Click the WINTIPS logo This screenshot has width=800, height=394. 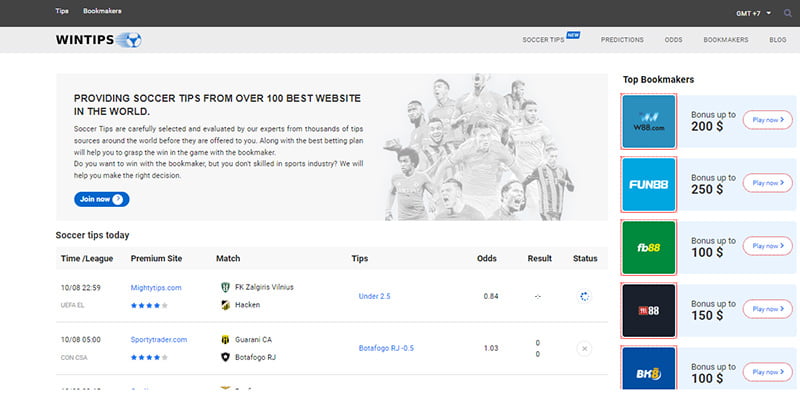tap(98, 40)
